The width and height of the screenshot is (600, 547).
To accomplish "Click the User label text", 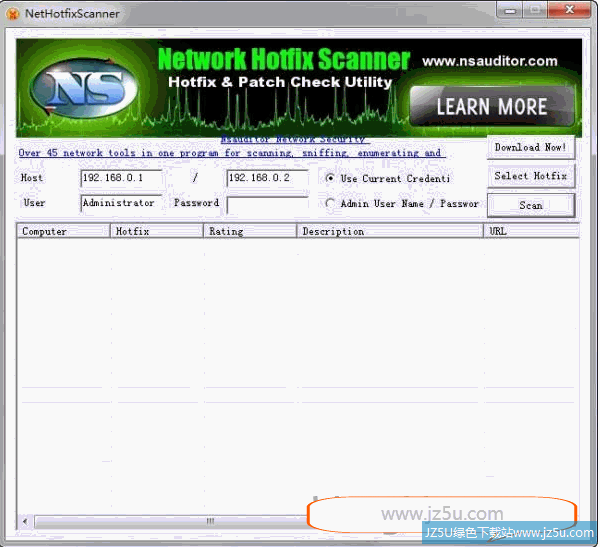I will tap(34, 203).
